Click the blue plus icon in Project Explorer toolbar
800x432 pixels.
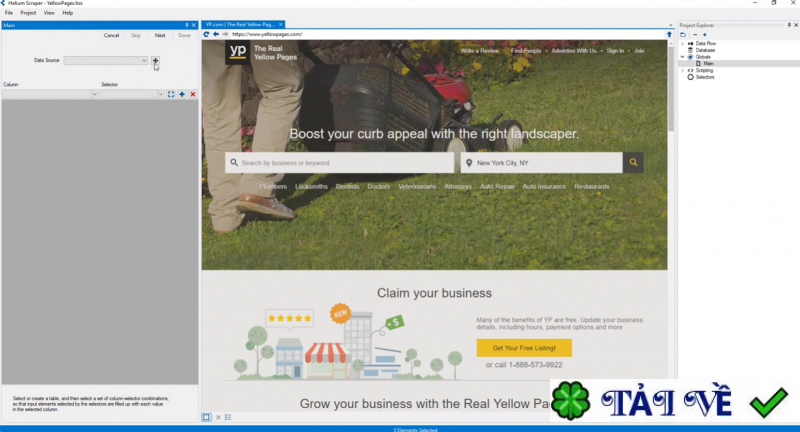tap(705, 35)
